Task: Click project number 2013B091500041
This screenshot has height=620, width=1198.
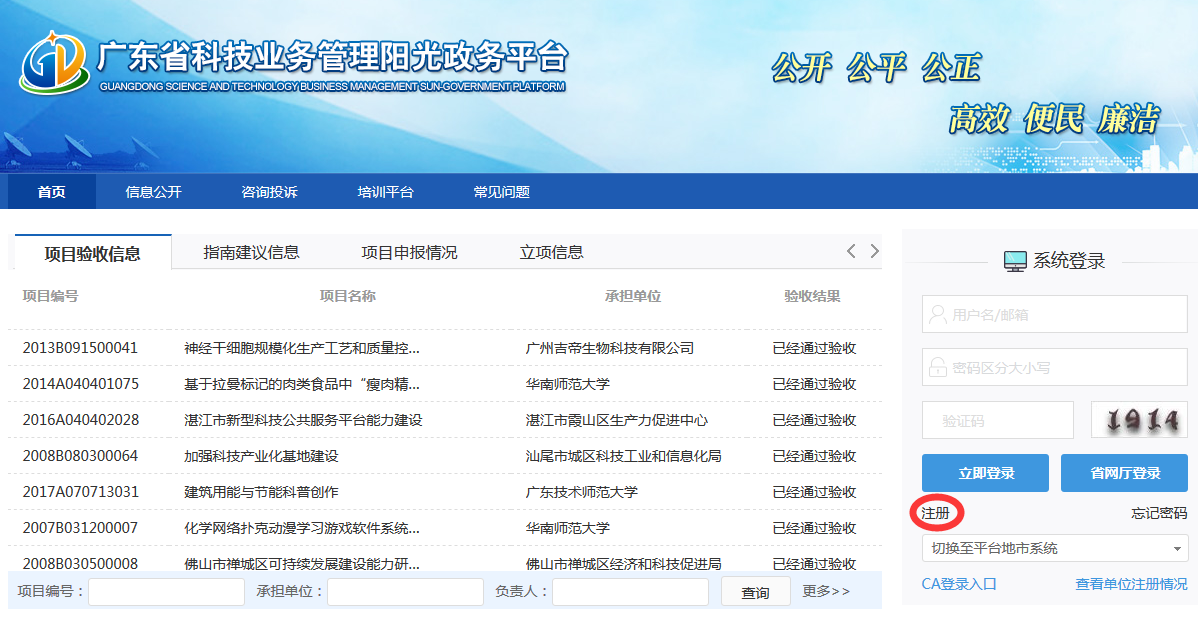Action: (x=80, y=348)
